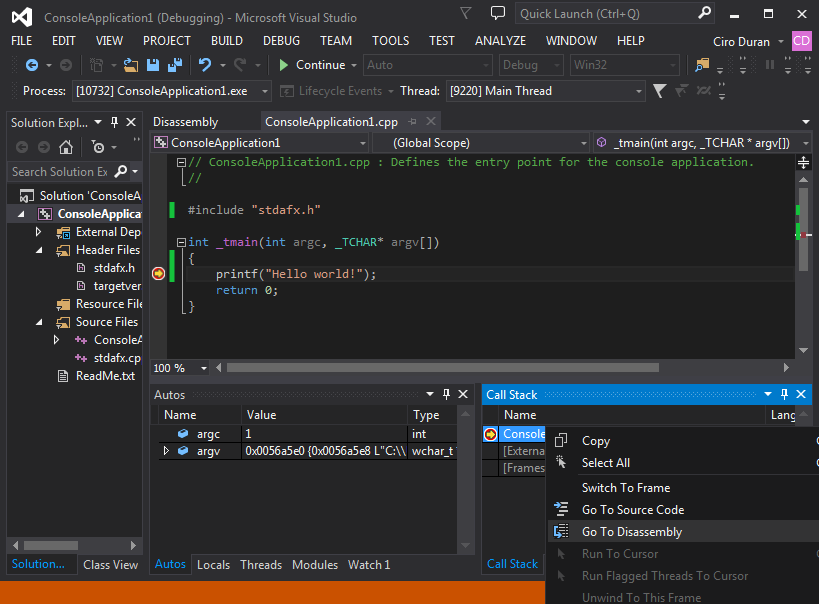Click the user account CD avatar
The height and width of the screenshot is (604, 819).
(x=802, y=41)
